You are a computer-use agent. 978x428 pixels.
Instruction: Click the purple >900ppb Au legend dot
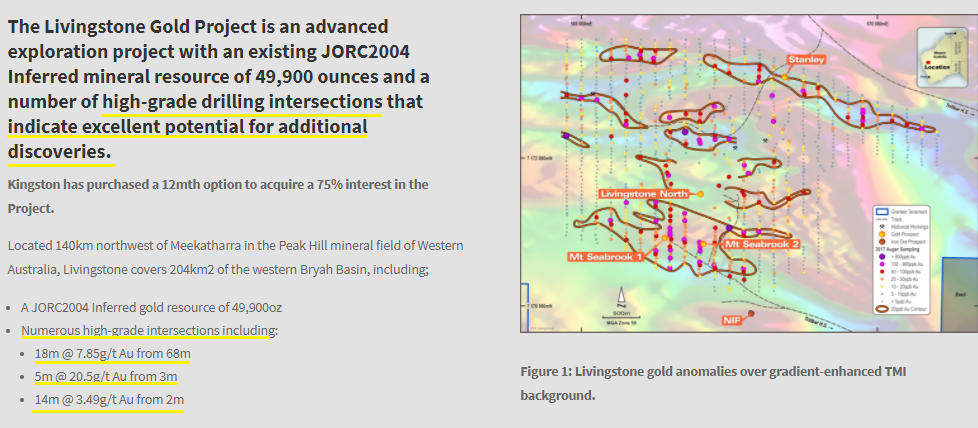coord(882,256)
